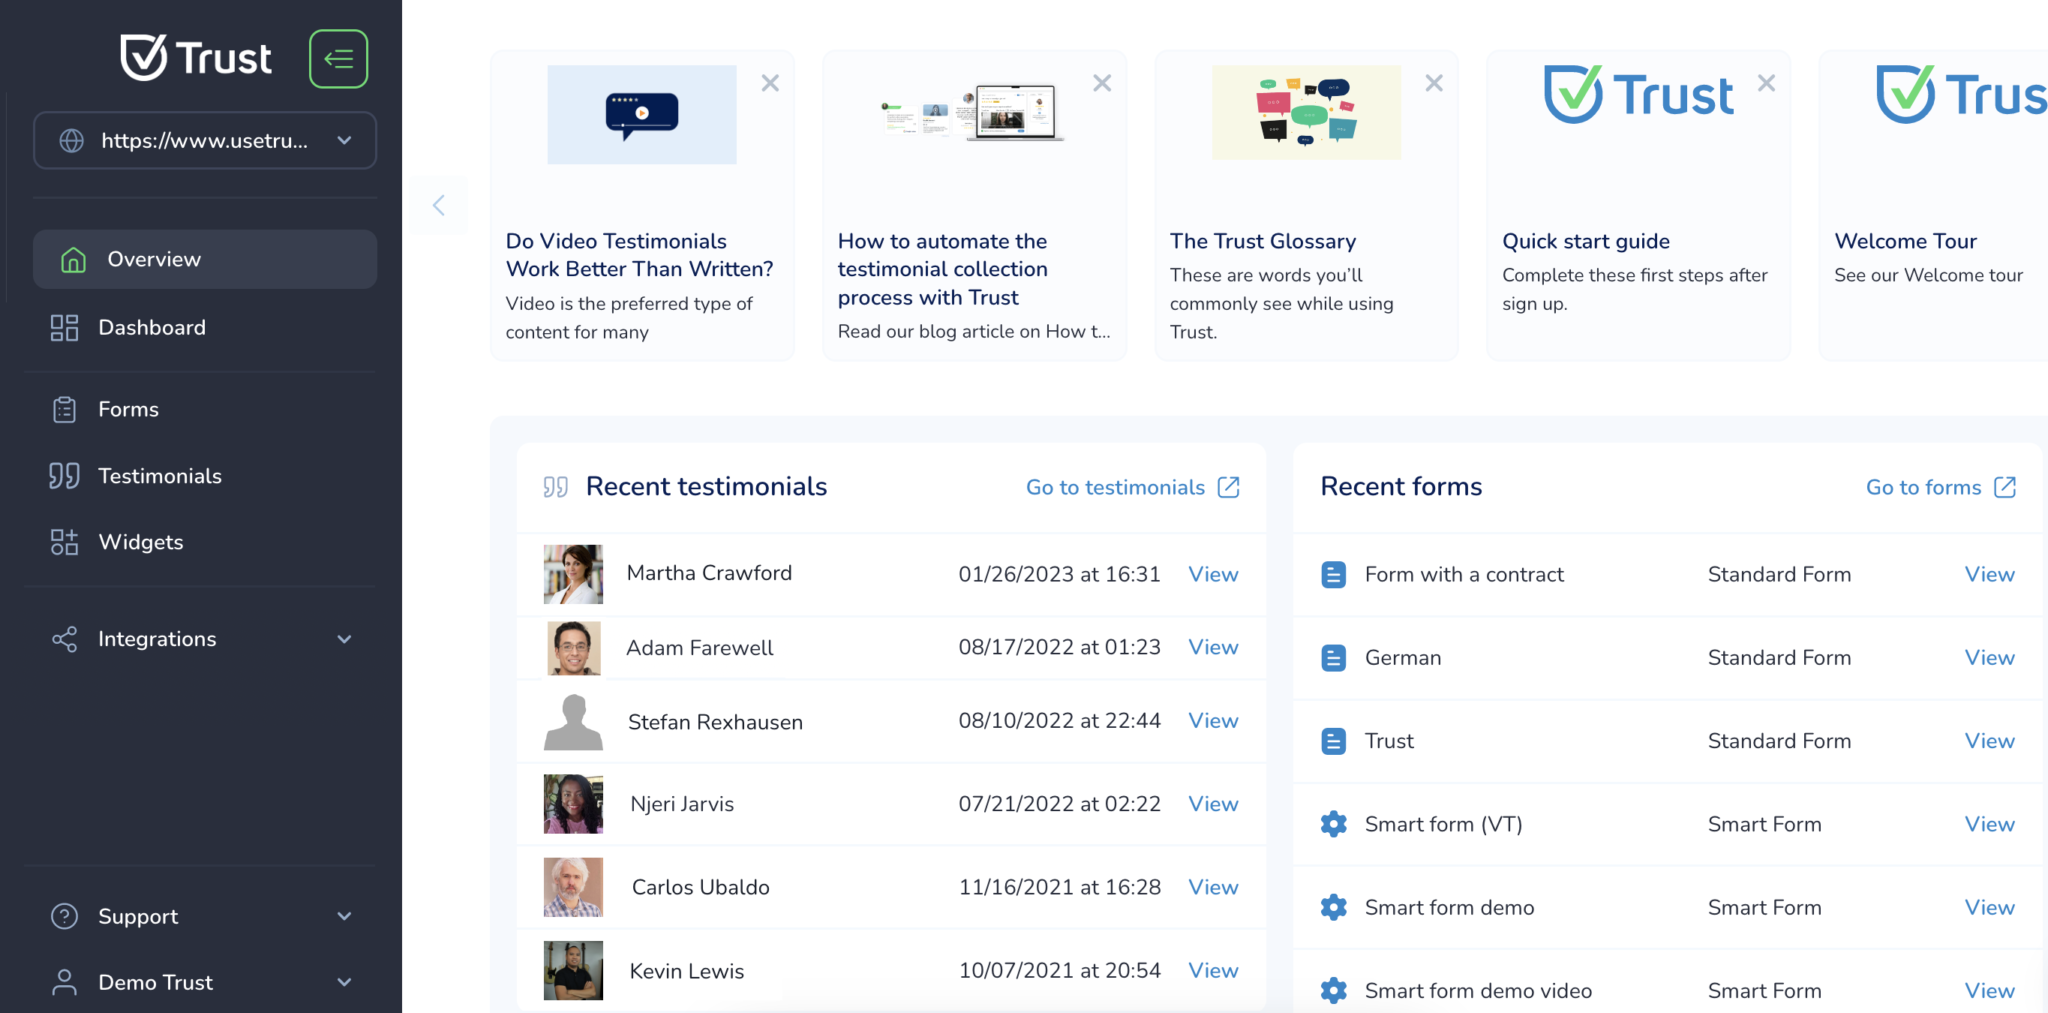Image resolution: width=2048 pixels, height=1013 pixels.
Task: View Stefan Rexhausen's testimonial
Action: [1213, 720]
